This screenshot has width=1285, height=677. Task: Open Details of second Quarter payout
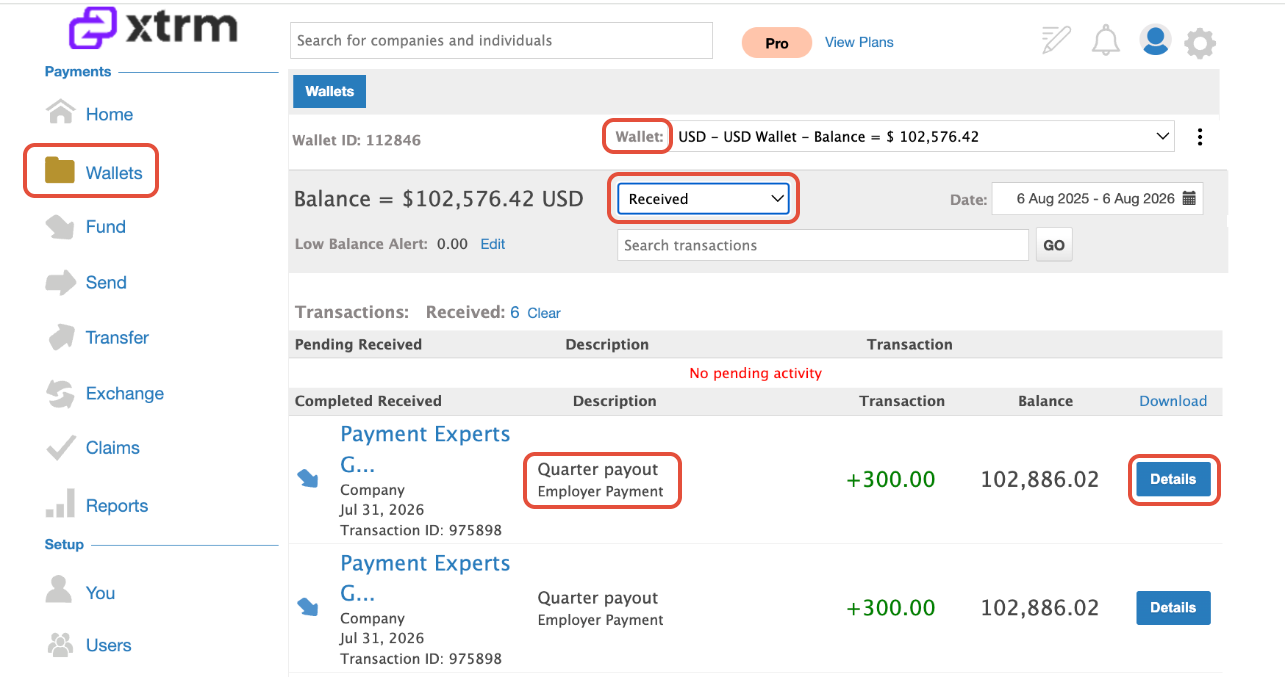(x=1173, y=607)
